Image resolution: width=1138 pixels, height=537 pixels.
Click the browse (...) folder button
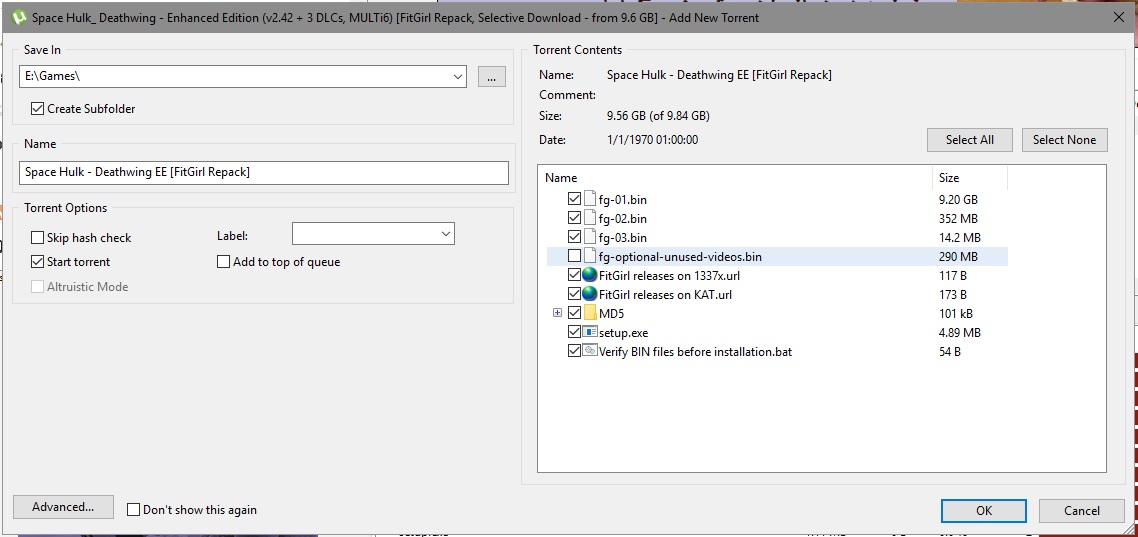[x=491, y=76]
